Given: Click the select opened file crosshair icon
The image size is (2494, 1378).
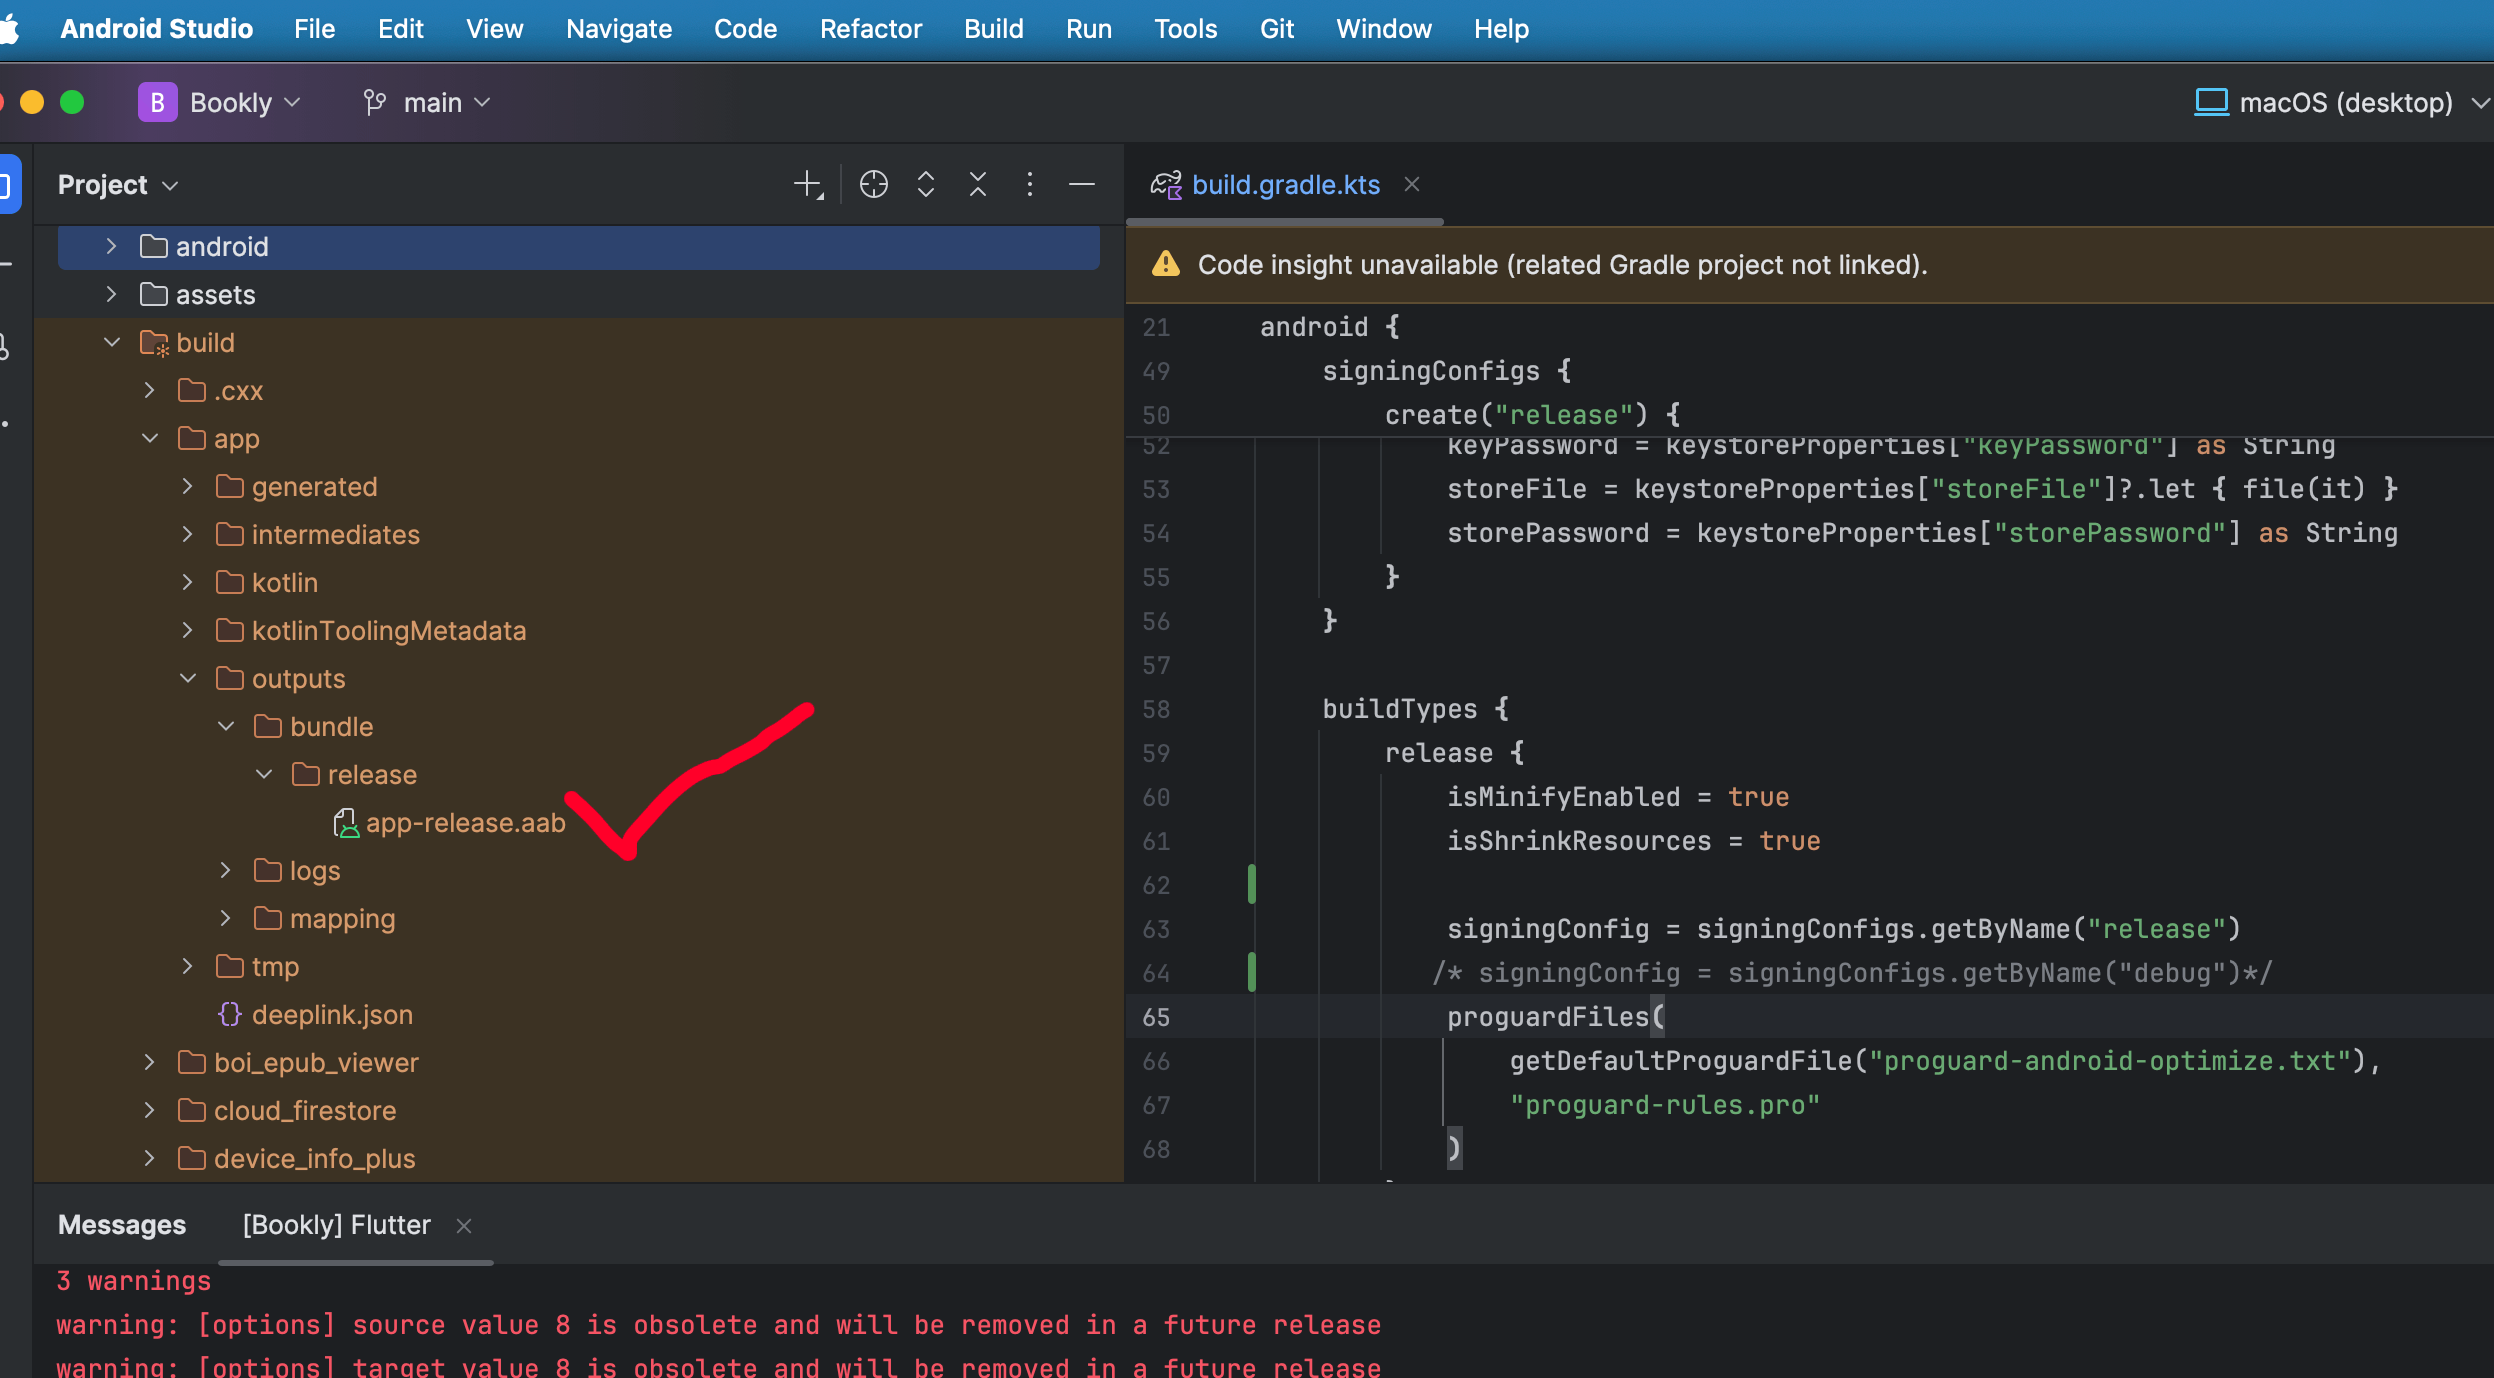Looking at the screenshot, I should 874,185.
